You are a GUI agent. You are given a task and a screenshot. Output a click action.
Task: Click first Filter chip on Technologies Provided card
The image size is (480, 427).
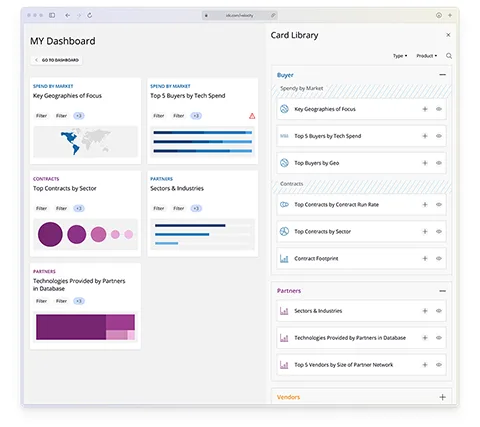point(41,301)
